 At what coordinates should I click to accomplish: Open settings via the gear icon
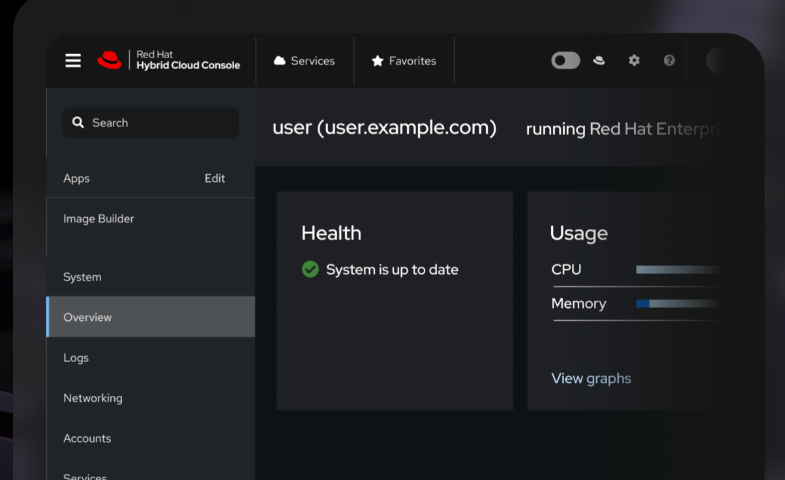[x=634, y=61]
